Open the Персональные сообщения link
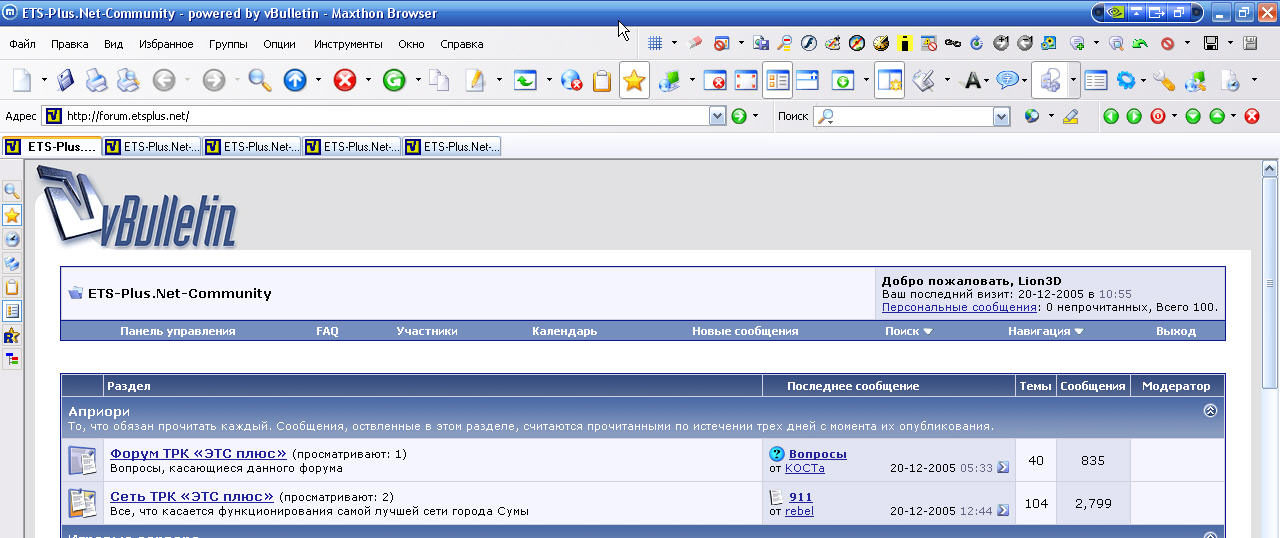The image size is (1280, 538). click(x=959, y=308)
